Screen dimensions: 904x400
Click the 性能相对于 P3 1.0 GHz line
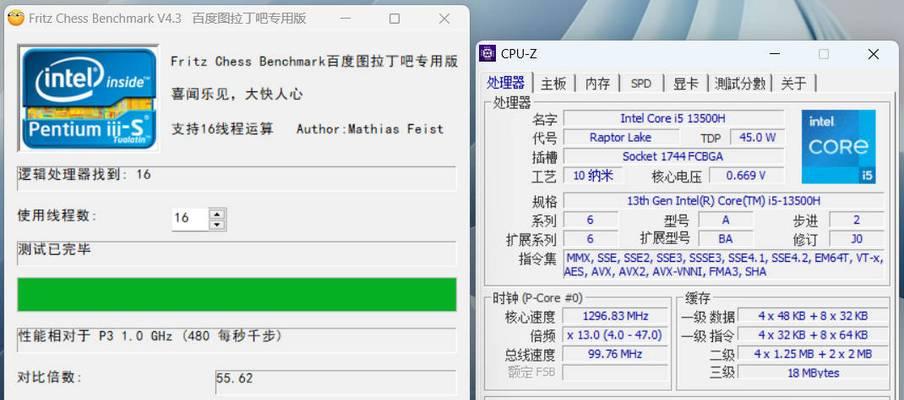click(236, 340)
